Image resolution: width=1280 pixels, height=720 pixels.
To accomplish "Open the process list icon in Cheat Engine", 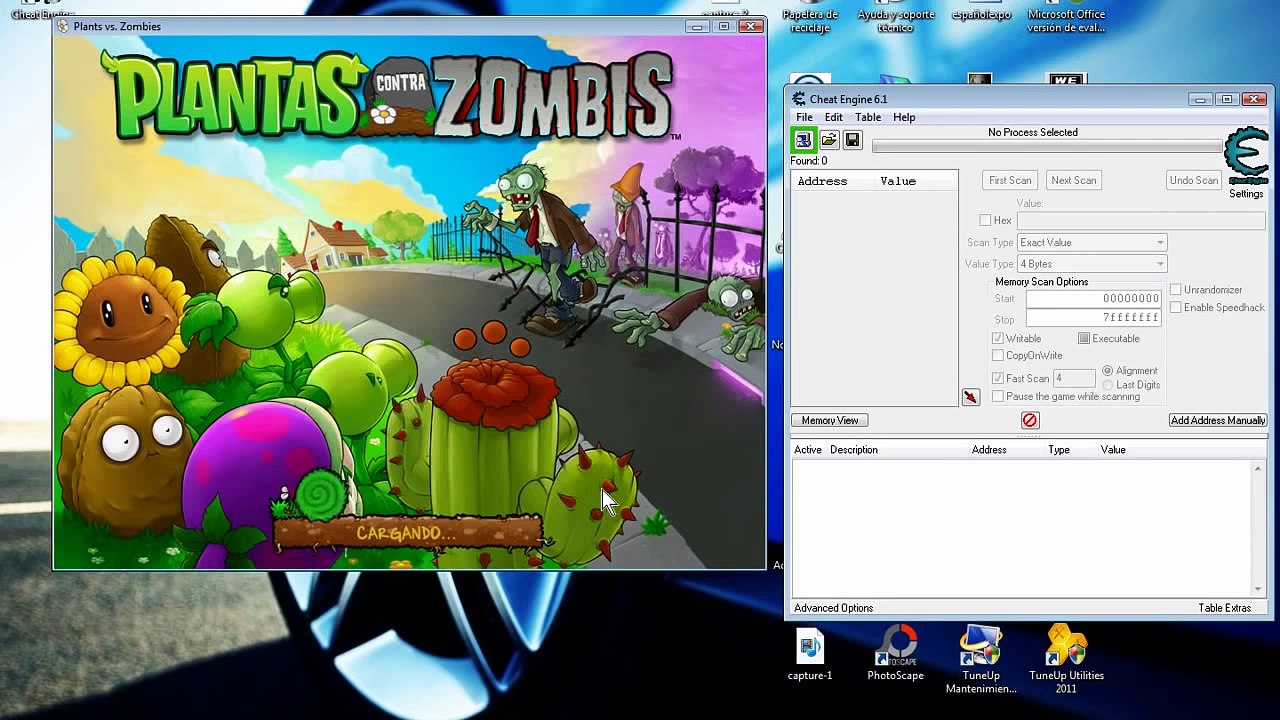I will (x=803, y=141).
